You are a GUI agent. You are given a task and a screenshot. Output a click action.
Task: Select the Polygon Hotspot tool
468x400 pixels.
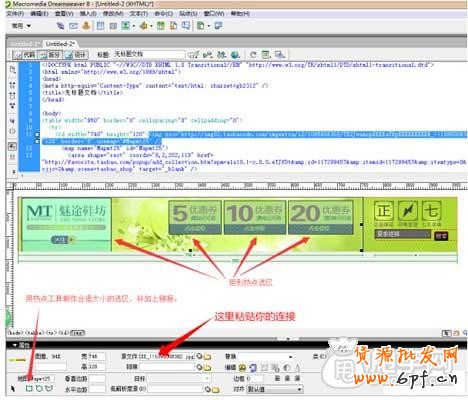click(49, 388)
